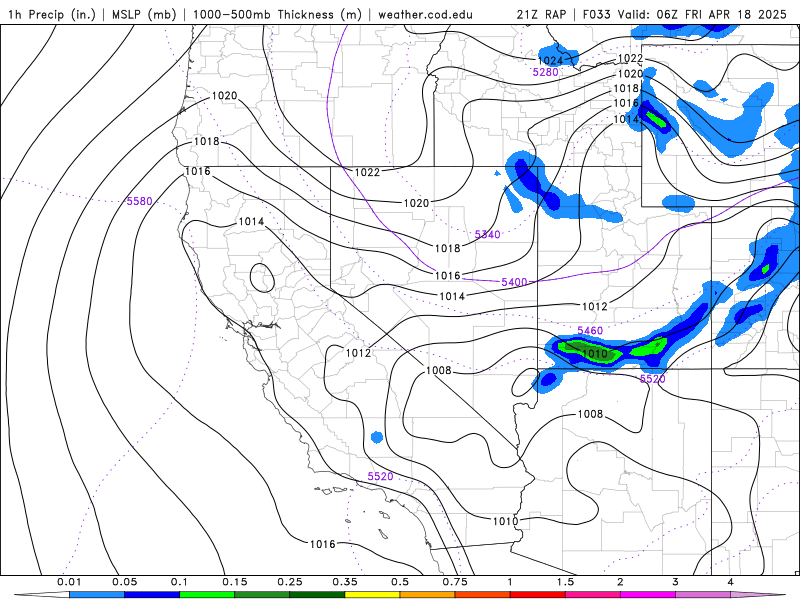Select the orchid 3 inch legend swatch
The height and width of the screenshot is (600, 800).
[x=703, y=595]
